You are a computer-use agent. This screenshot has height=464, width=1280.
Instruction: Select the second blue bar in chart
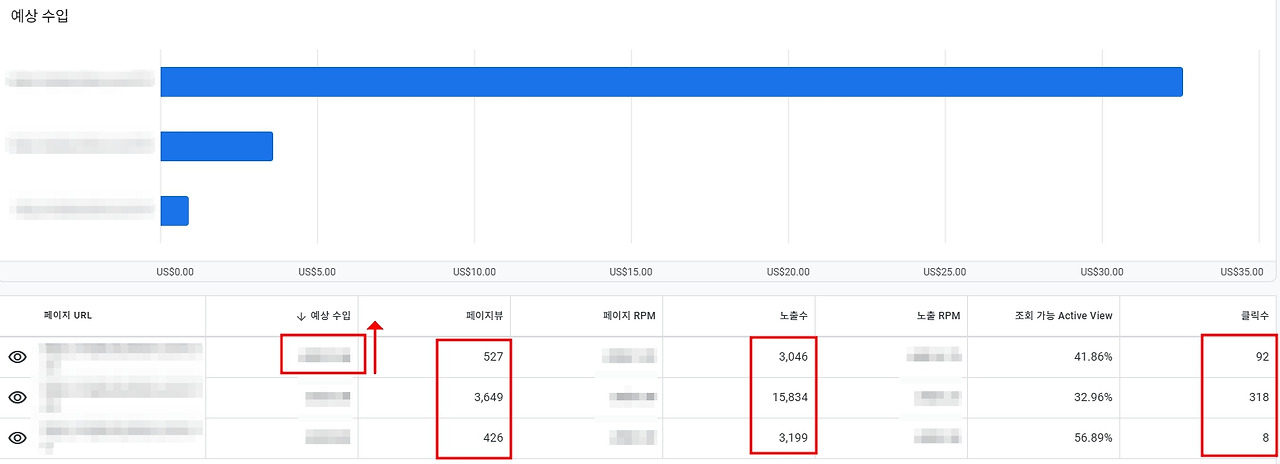(x=217, y=147)
